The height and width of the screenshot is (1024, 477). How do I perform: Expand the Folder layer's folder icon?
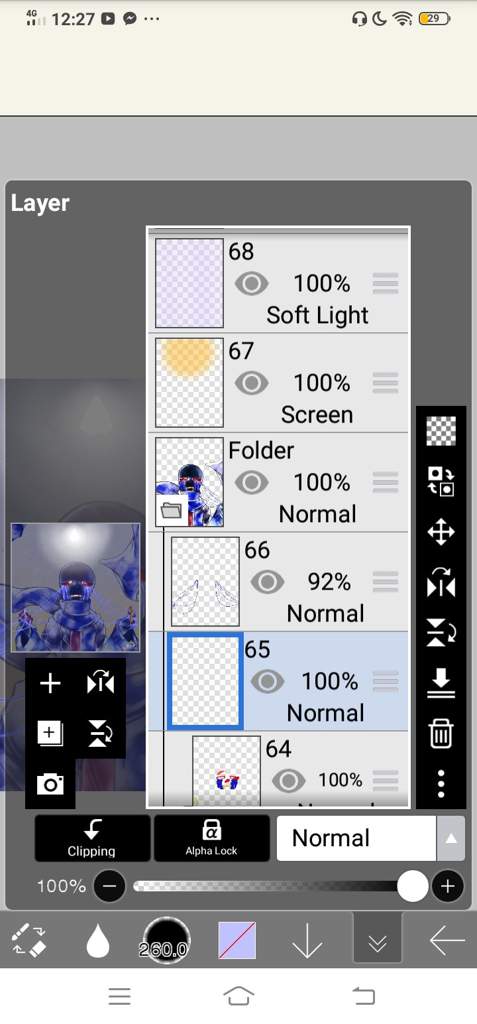pyautogui.click(x=171, y=511)
